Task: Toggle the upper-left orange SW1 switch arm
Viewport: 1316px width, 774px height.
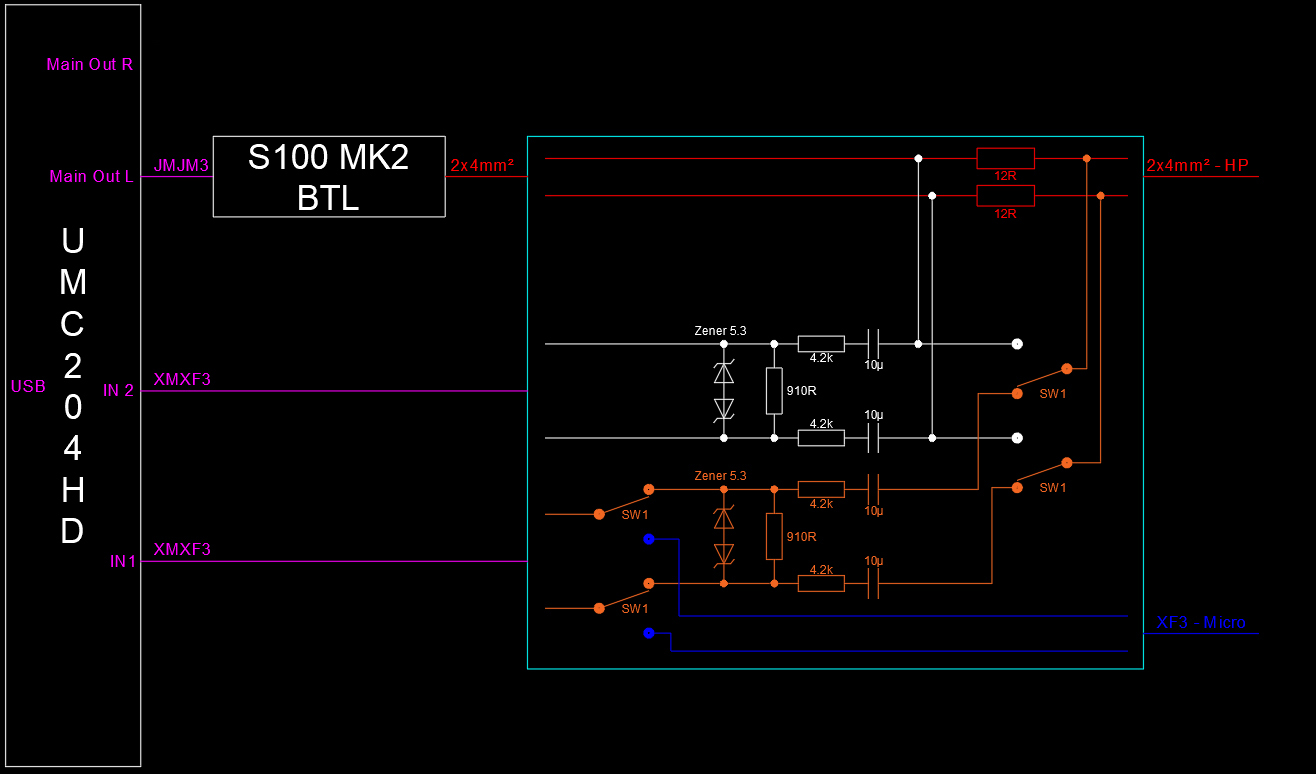Action: [x=624, y=501]
